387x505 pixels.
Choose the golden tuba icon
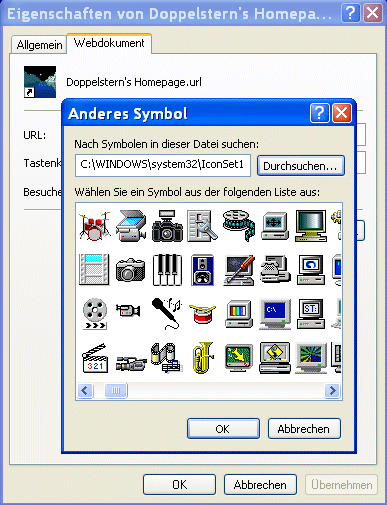click(203, 357)
